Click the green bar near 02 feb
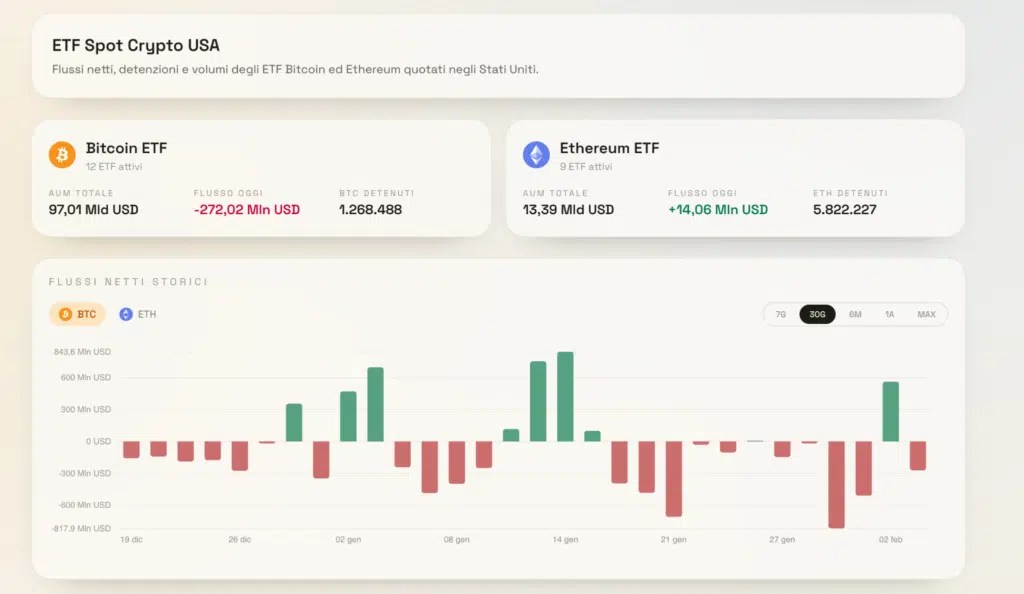 [890, 411]
